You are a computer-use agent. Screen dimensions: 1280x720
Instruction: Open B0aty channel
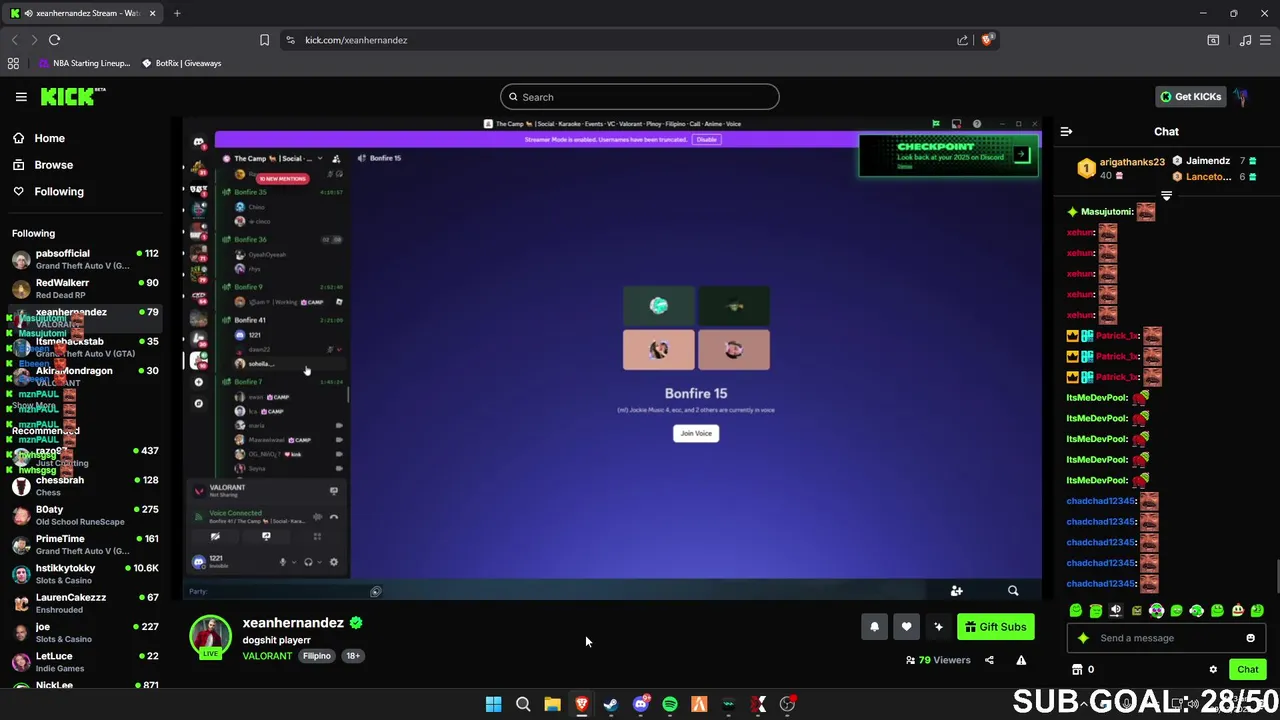(x=84, y=515)
